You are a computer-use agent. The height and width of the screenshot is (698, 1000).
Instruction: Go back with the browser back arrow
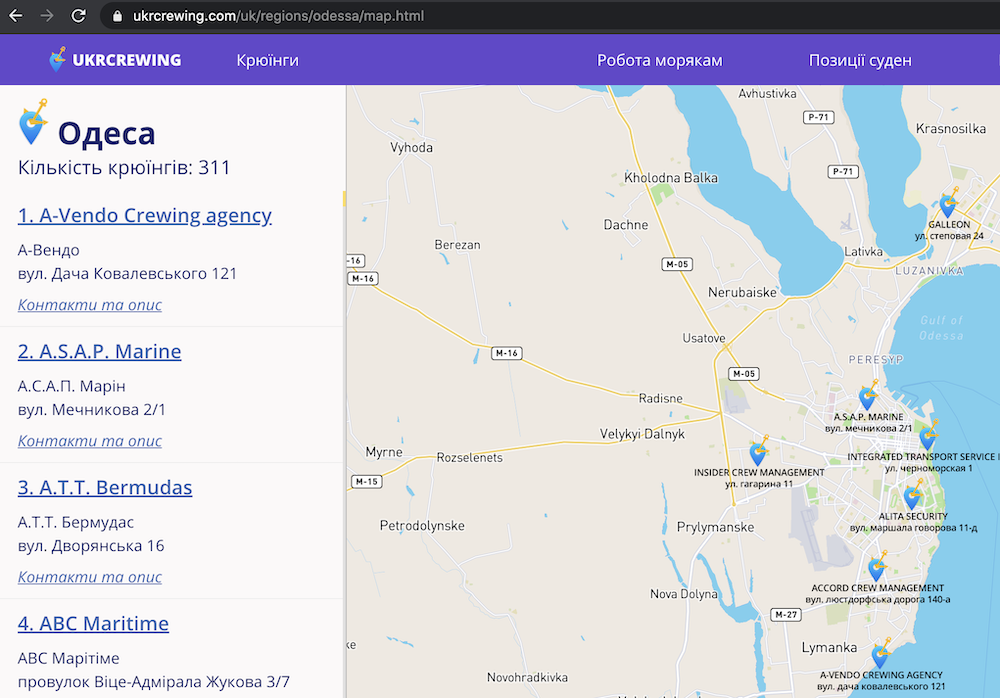coord(15,16)
